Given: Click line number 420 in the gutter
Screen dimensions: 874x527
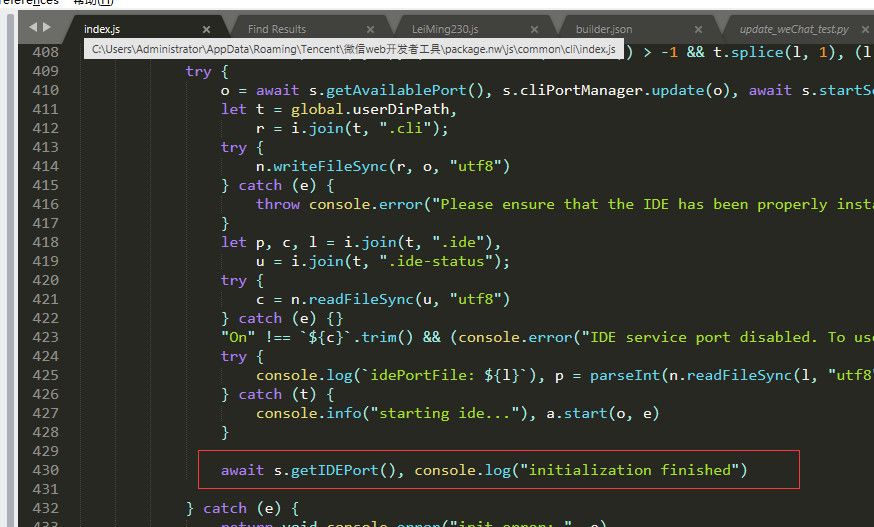Looking at the screenshot, I should pyautogui.click(x=45, y=280).
